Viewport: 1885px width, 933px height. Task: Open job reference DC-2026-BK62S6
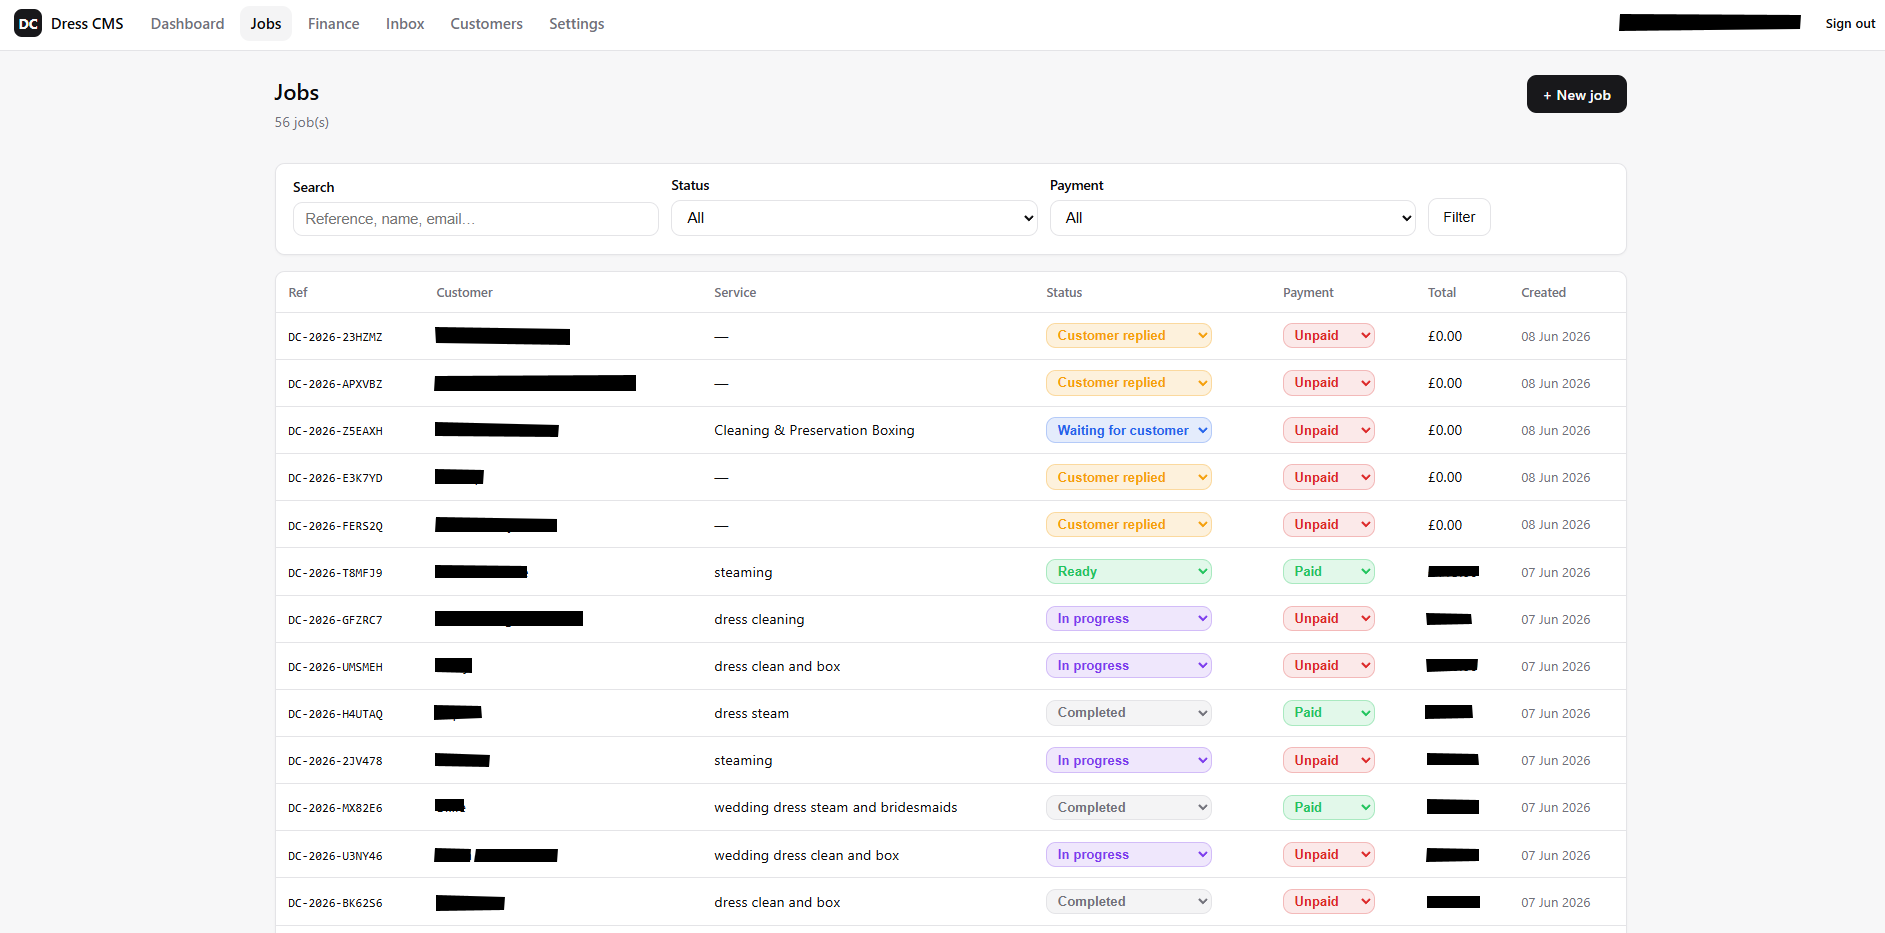[335, 903]
